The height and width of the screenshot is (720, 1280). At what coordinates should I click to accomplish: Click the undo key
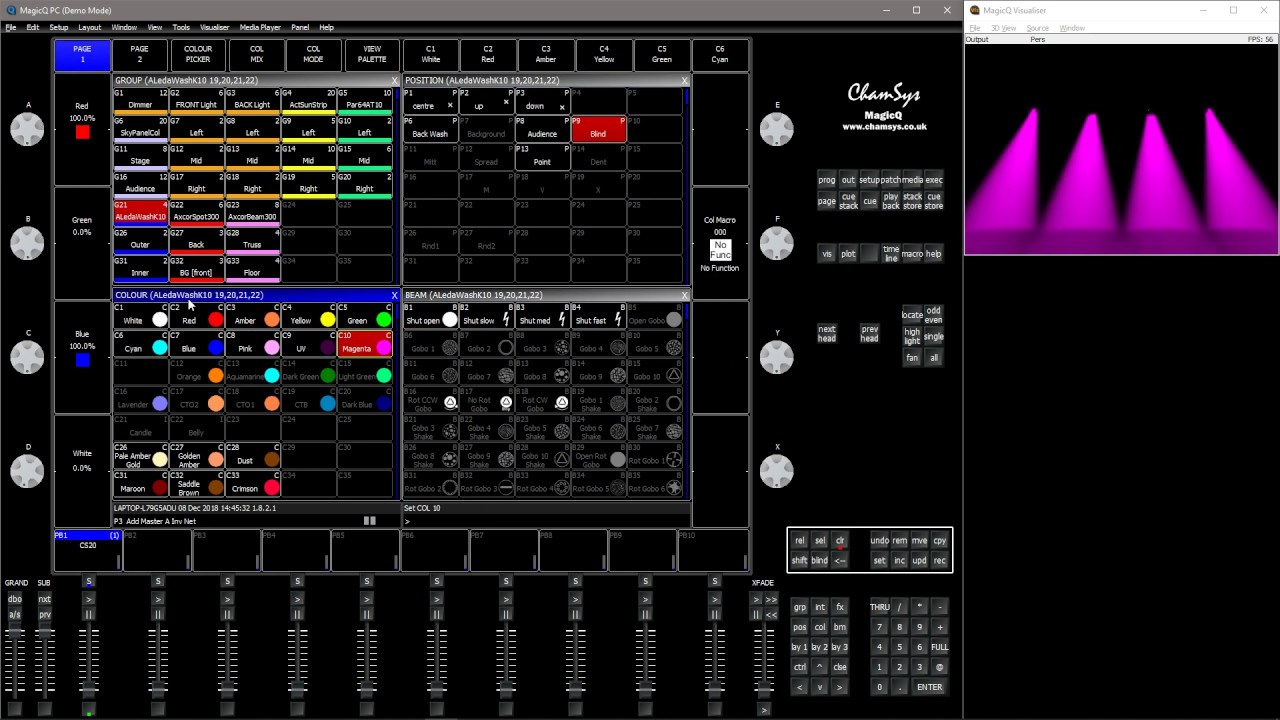click(879, 541)
